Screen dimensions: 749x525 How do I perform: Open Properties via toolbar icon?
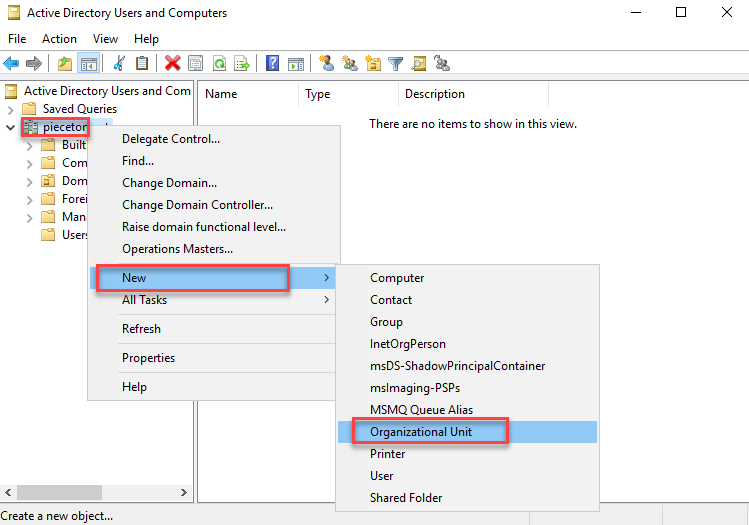coord(195,63)
